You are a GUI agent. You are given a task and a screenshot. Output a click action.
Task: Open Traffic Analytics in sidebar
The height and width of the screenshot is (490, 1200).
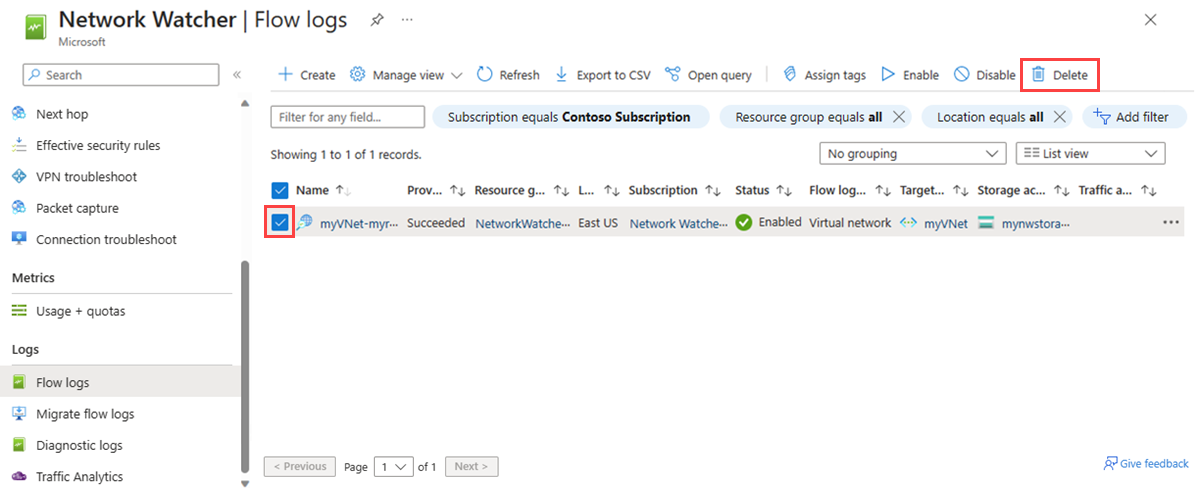click(x=79, y=477)
